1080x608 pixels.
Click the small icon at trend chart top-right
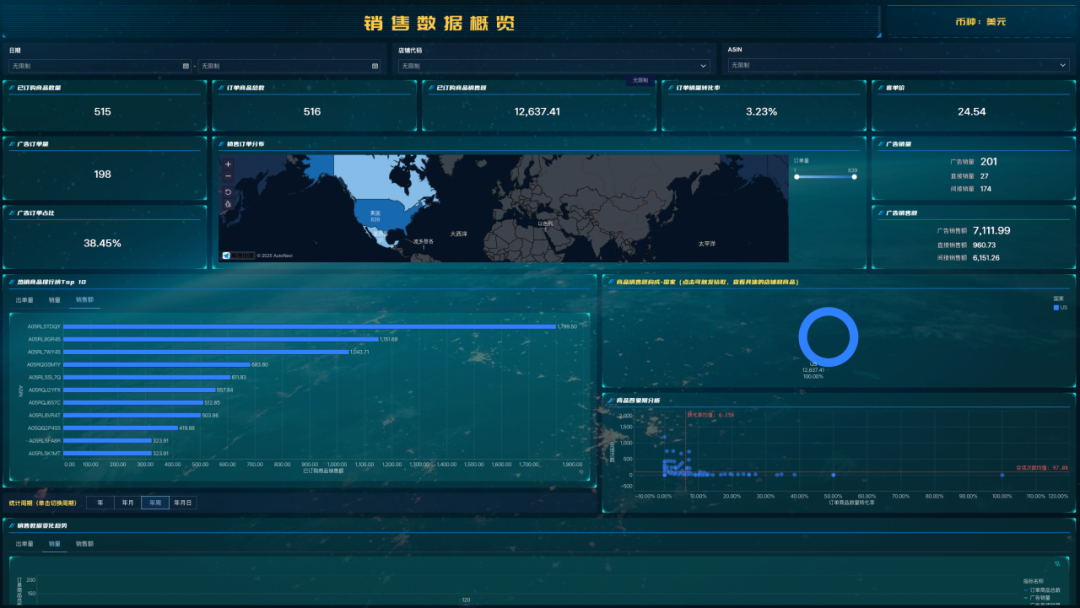pos(1056,565)
